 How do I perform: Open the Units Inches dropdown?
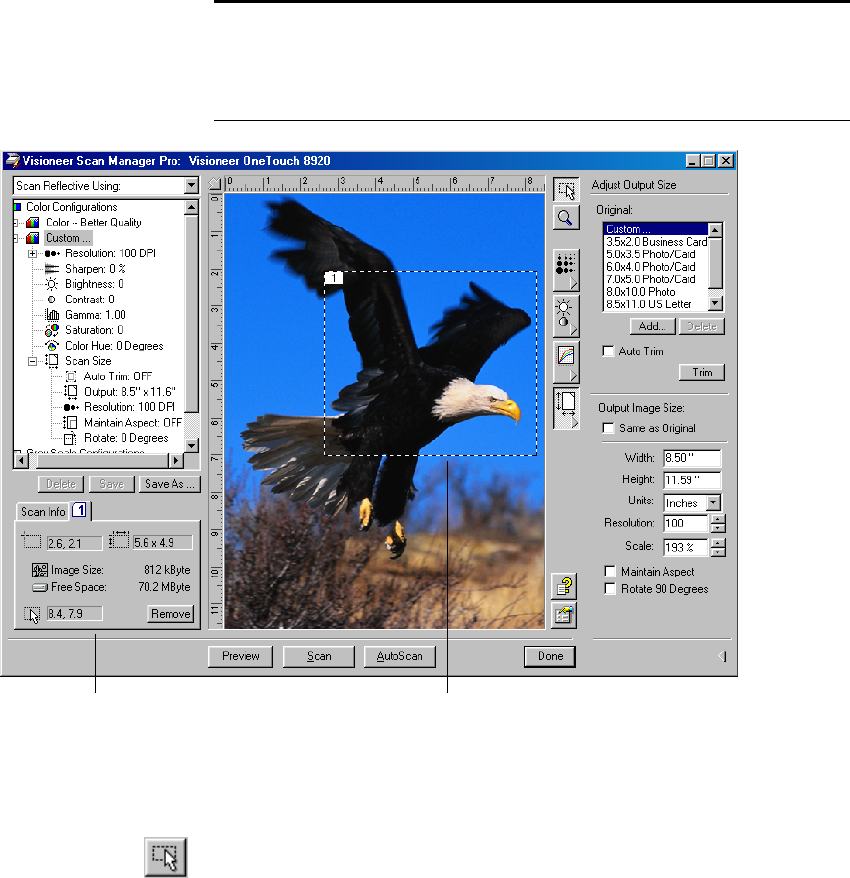click(x=713, y=502)
